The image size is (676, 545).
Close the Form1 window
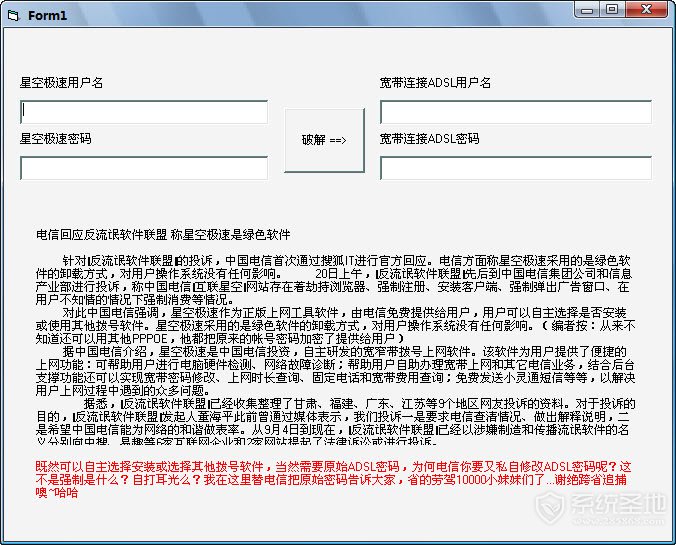(646, 9)
